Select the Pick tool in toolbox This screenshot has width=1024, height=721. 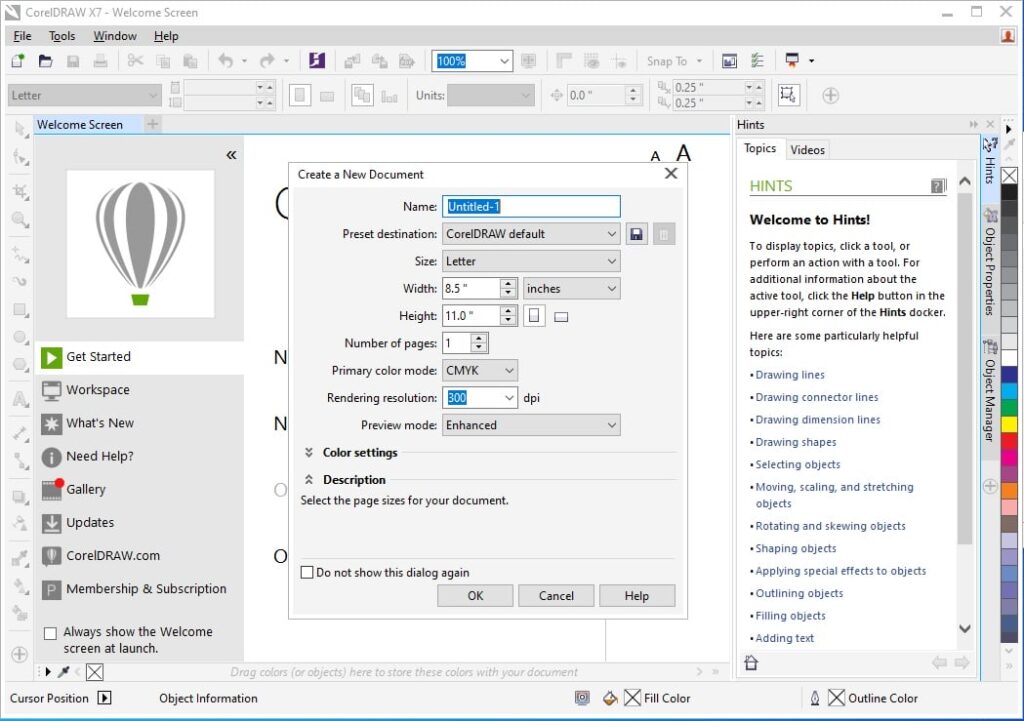point(20,129)
